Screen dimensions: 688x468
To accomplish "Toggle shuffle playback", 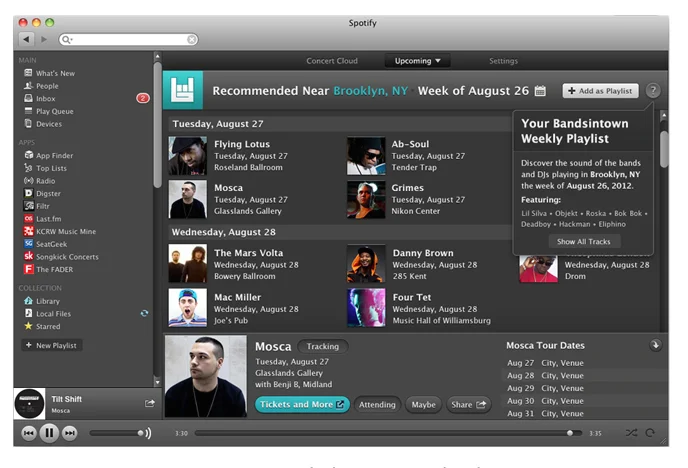I will coord(631,433).
